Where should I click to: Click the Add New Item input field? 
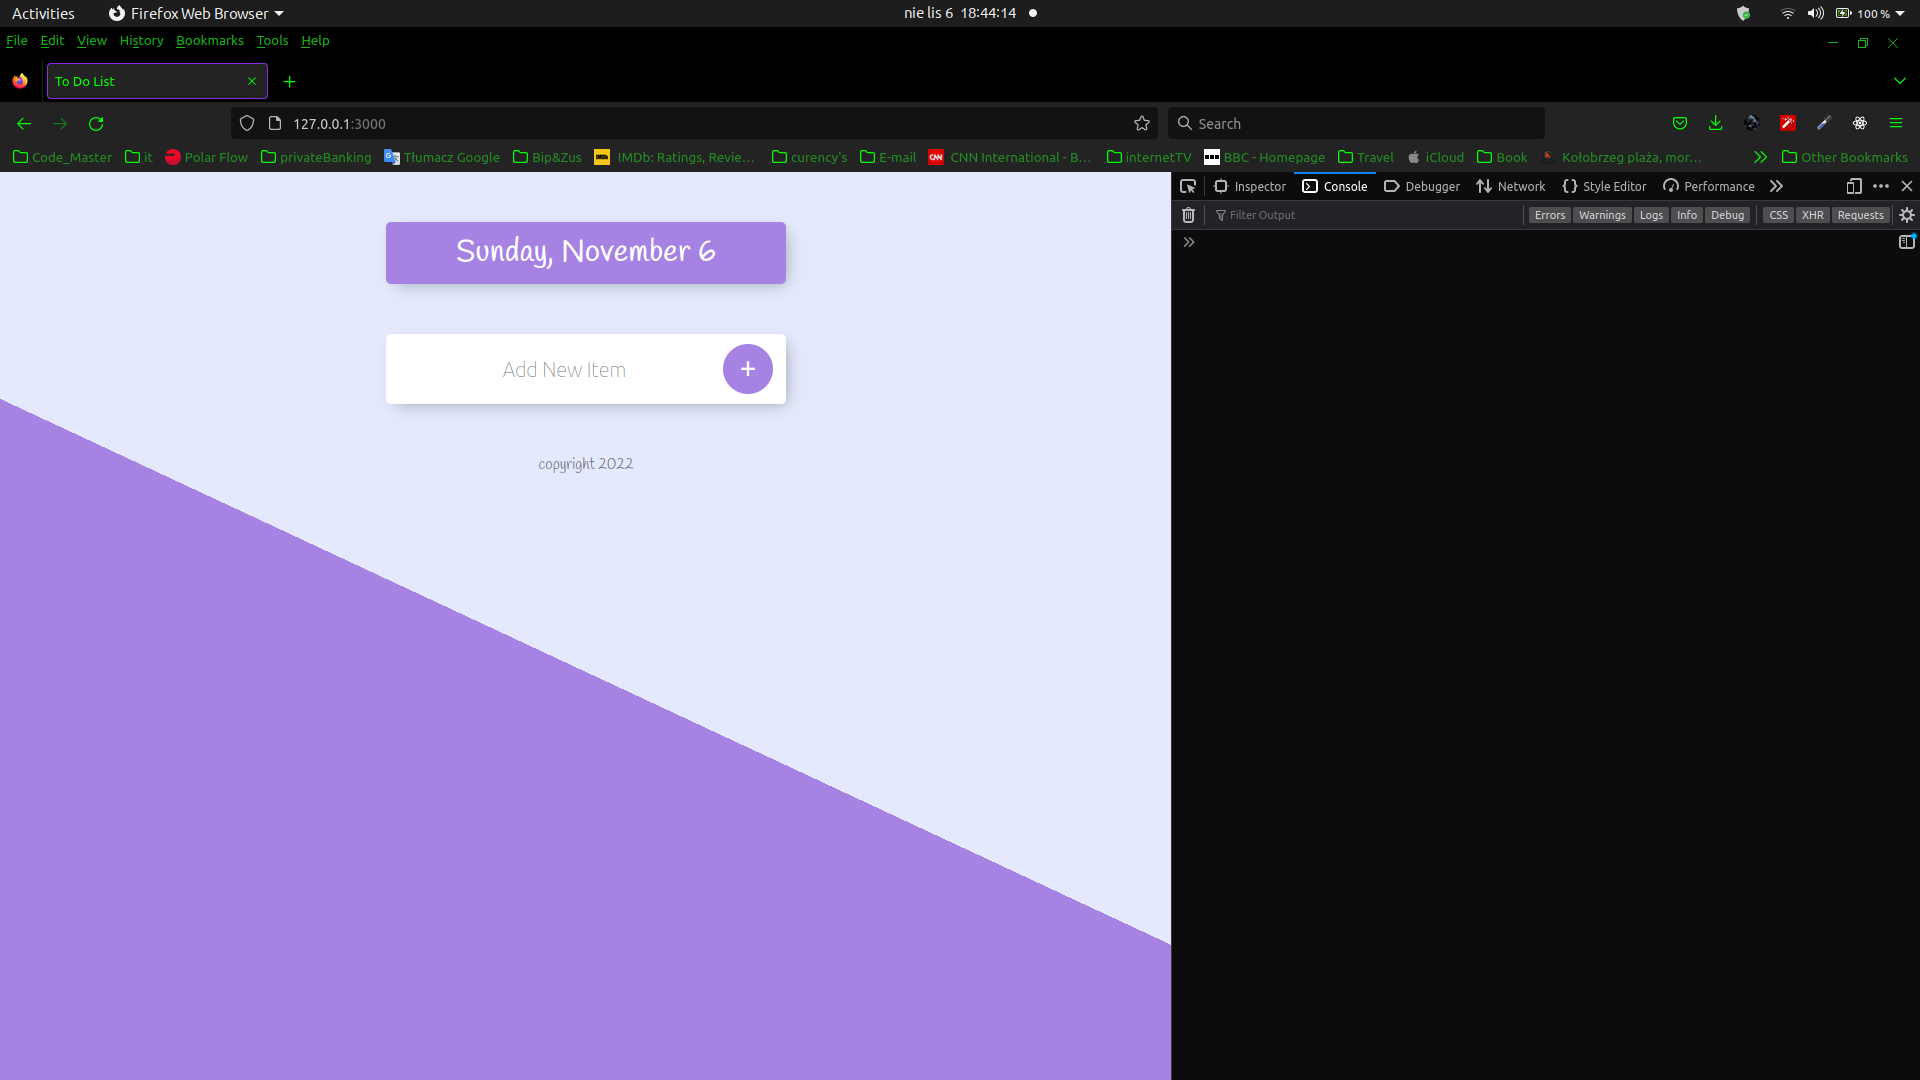click(564, 369)
